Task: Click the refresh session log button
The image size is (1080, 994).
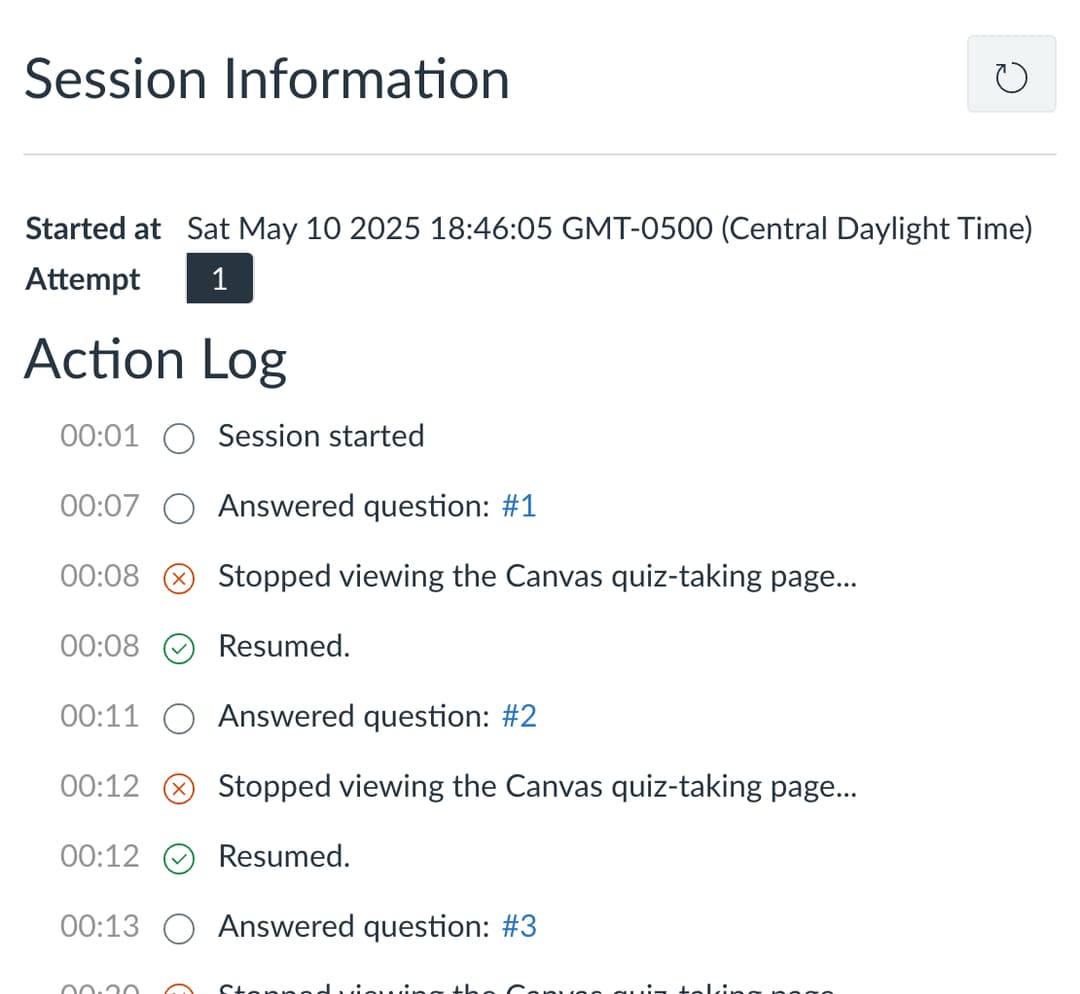Action: coord(1011,75)
